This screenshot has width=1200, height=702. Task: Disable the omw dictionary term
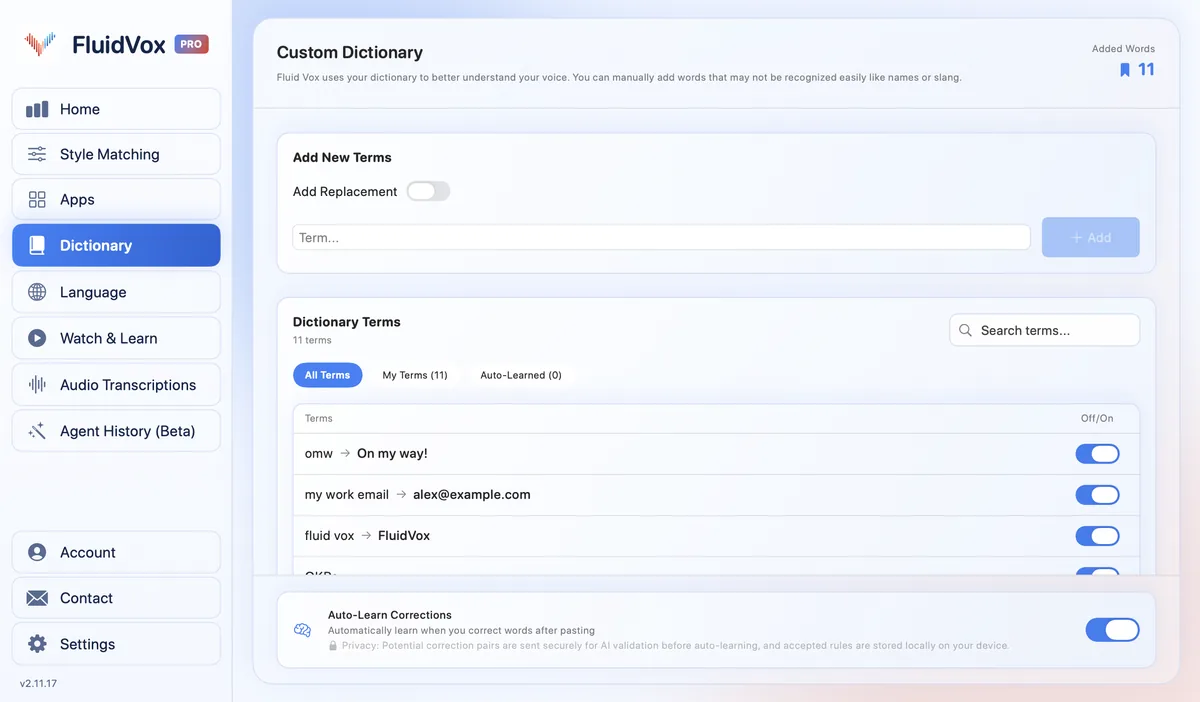[1097, 454]
